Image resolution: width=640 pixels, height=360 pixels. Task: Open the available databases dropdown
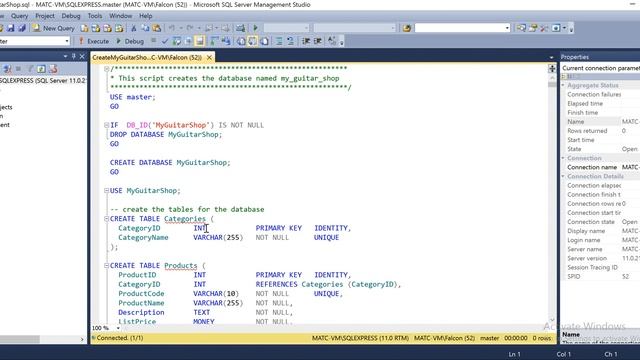pos(67,41)
